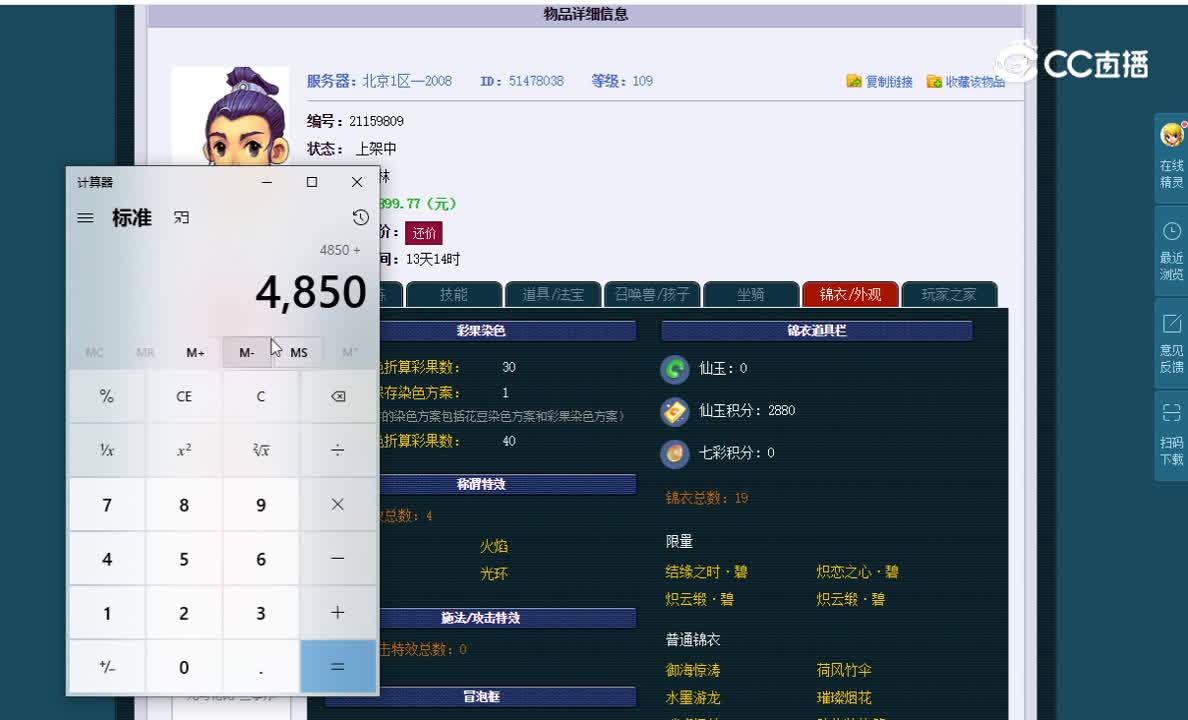1188x720 pixels.
Task: Switch to the 玩家之家 tab
Action: coord(949,294)
